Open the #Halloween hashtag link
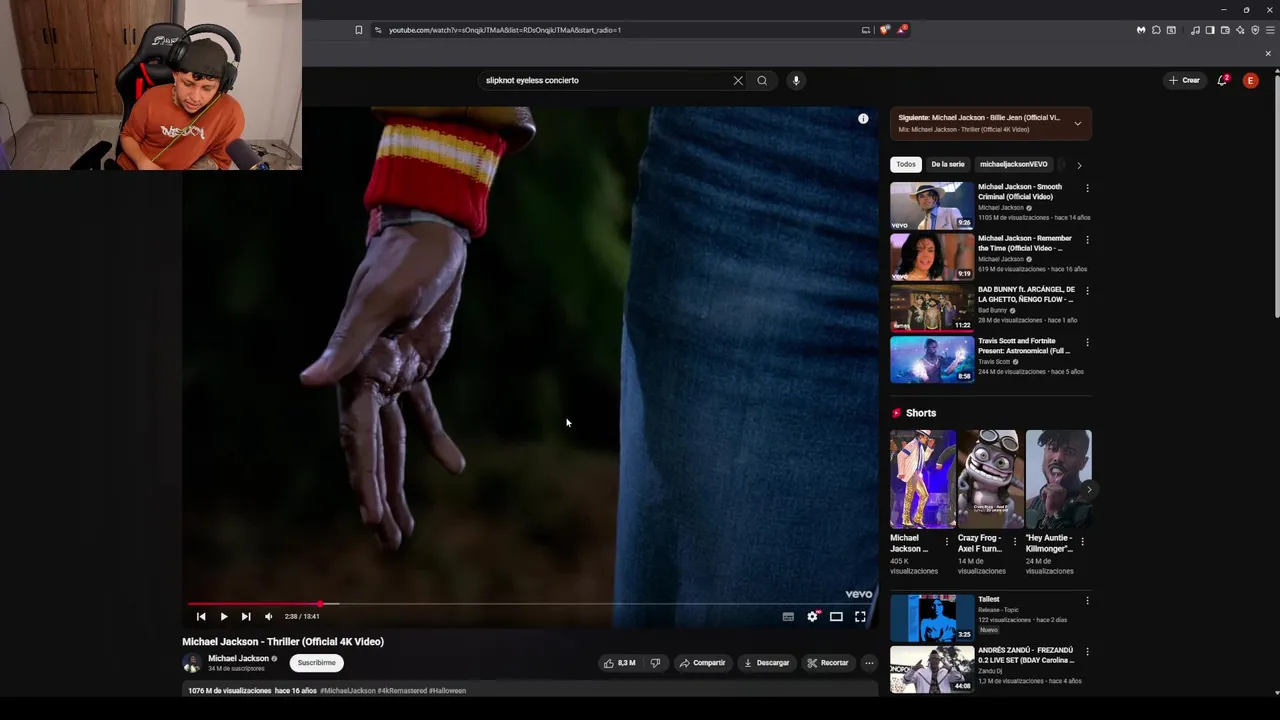The width and height of the screenshot is (1280, 720). 447,690
